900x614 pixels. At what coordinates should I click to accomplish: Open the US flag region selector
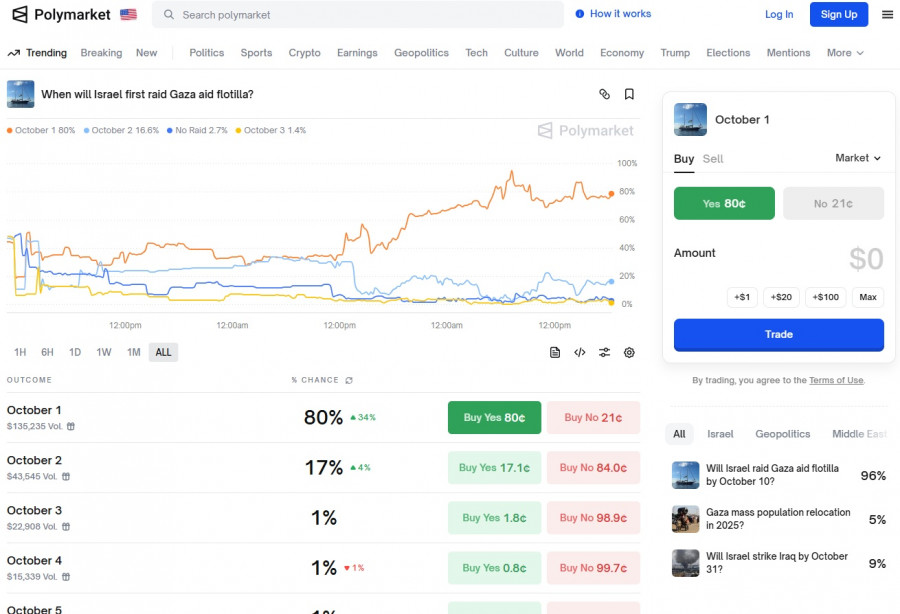128,15
